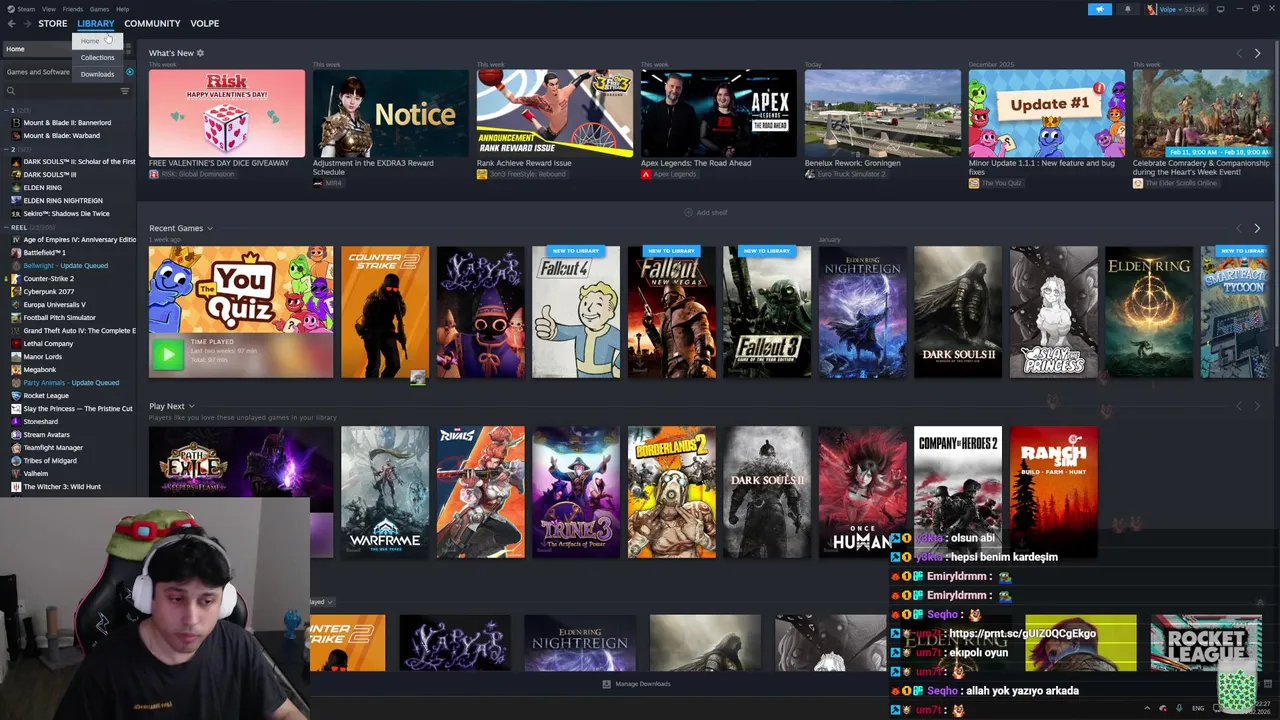The height and width of the screenshot is (720, 1280).
Task: Click Manage Downloads link
Action: tap(636, 684)
